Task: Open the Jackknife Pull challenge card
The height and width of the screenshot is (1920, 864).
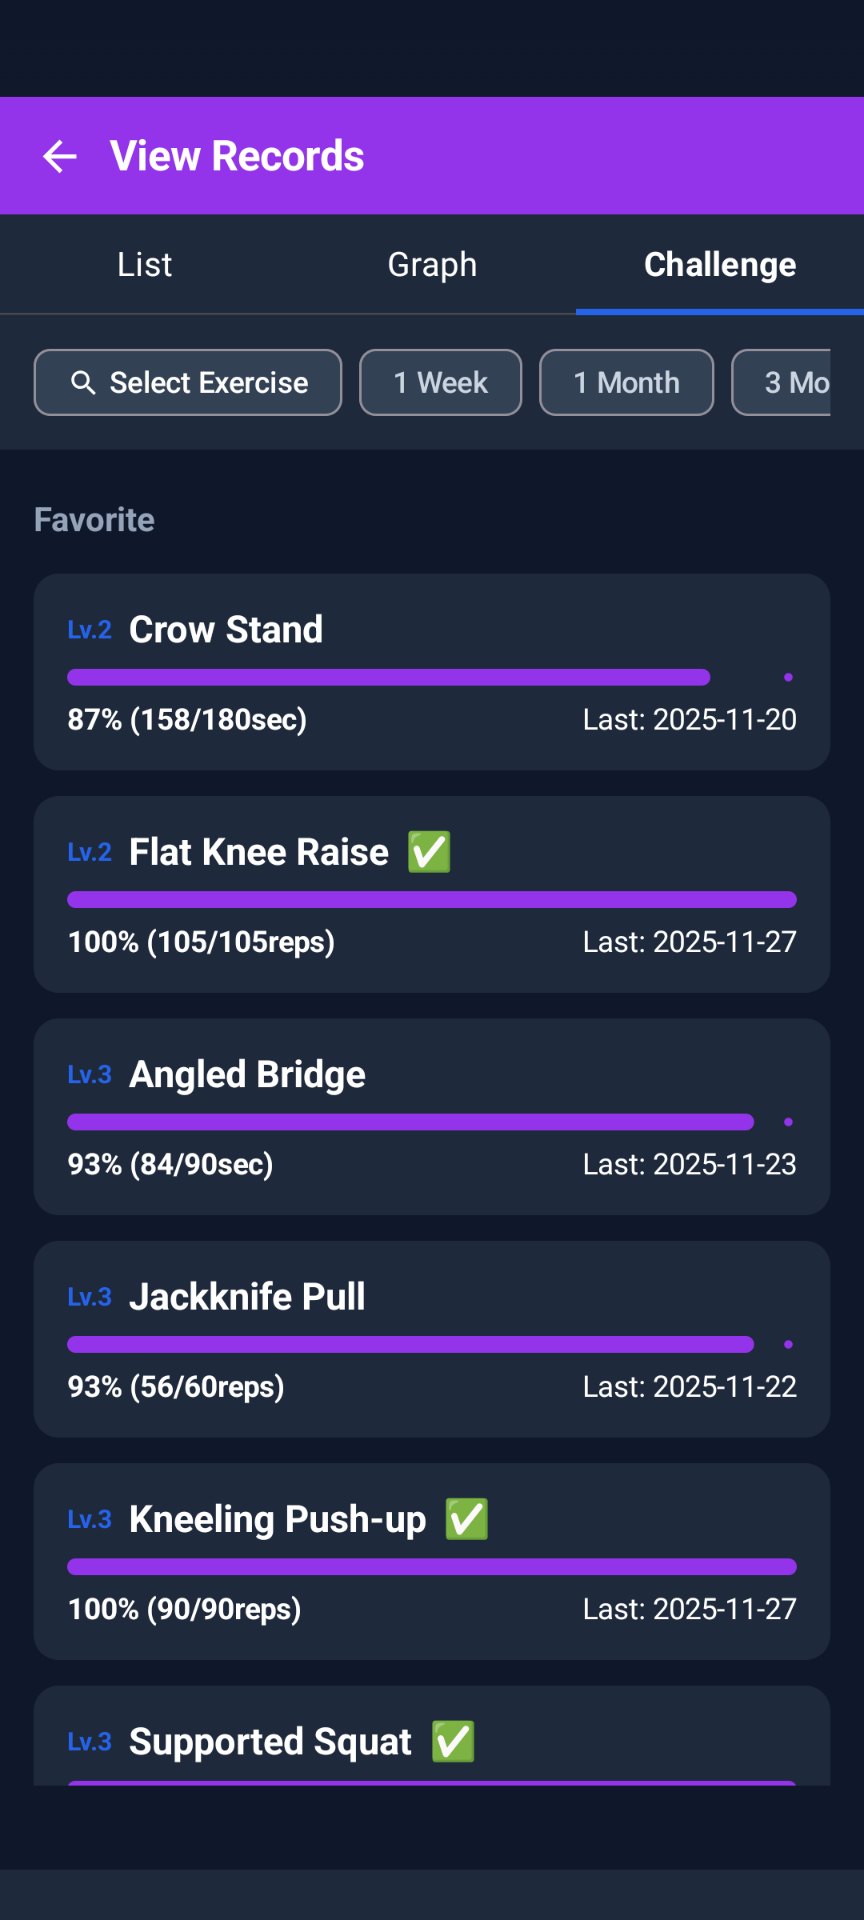Action: [432, 1339]
